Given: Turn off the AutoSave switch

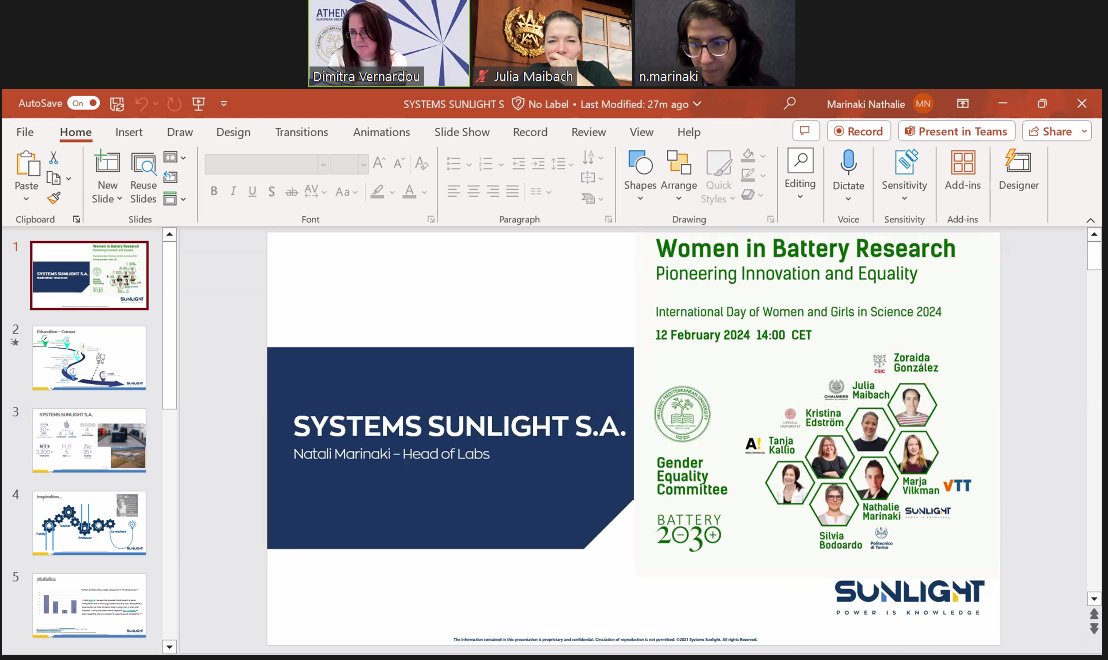Looking at the screenshot, I should [83, 103].
